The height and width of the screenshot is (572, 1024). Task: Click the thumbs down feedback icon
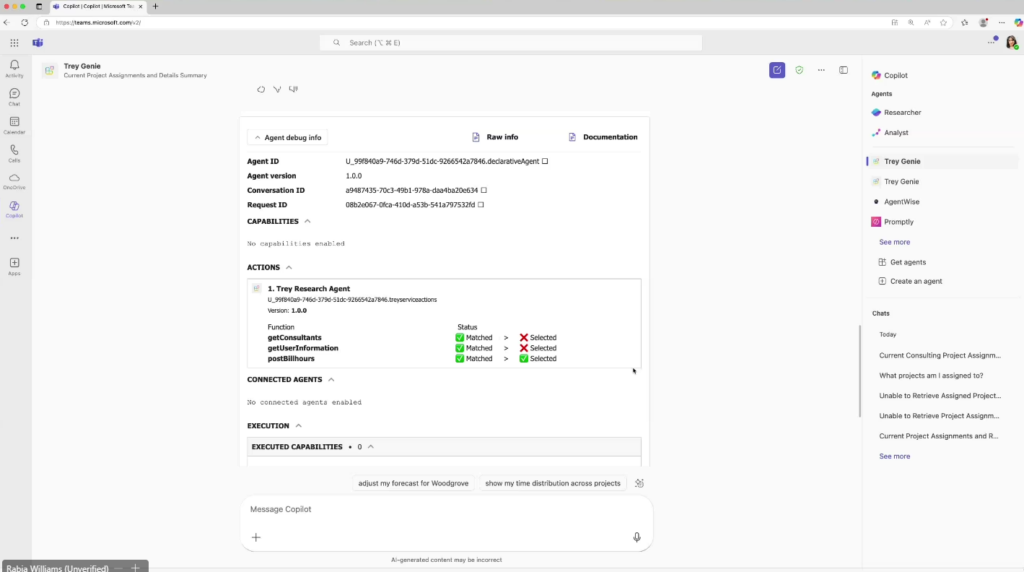[293, 89]
